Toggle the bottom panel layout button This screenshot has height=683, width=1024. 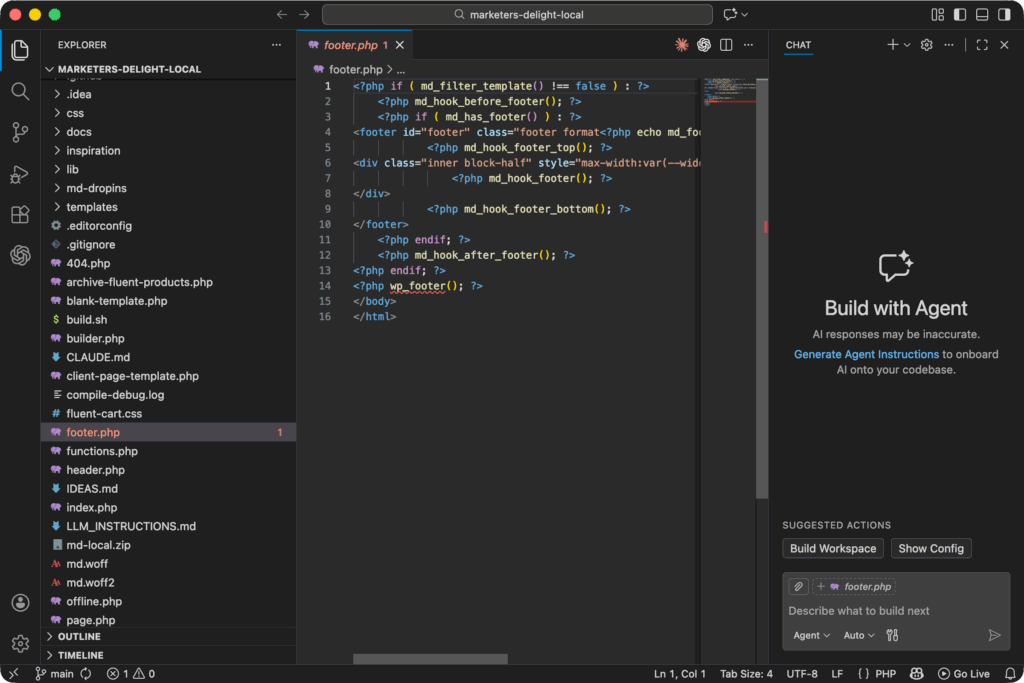(x=982, y=15)
